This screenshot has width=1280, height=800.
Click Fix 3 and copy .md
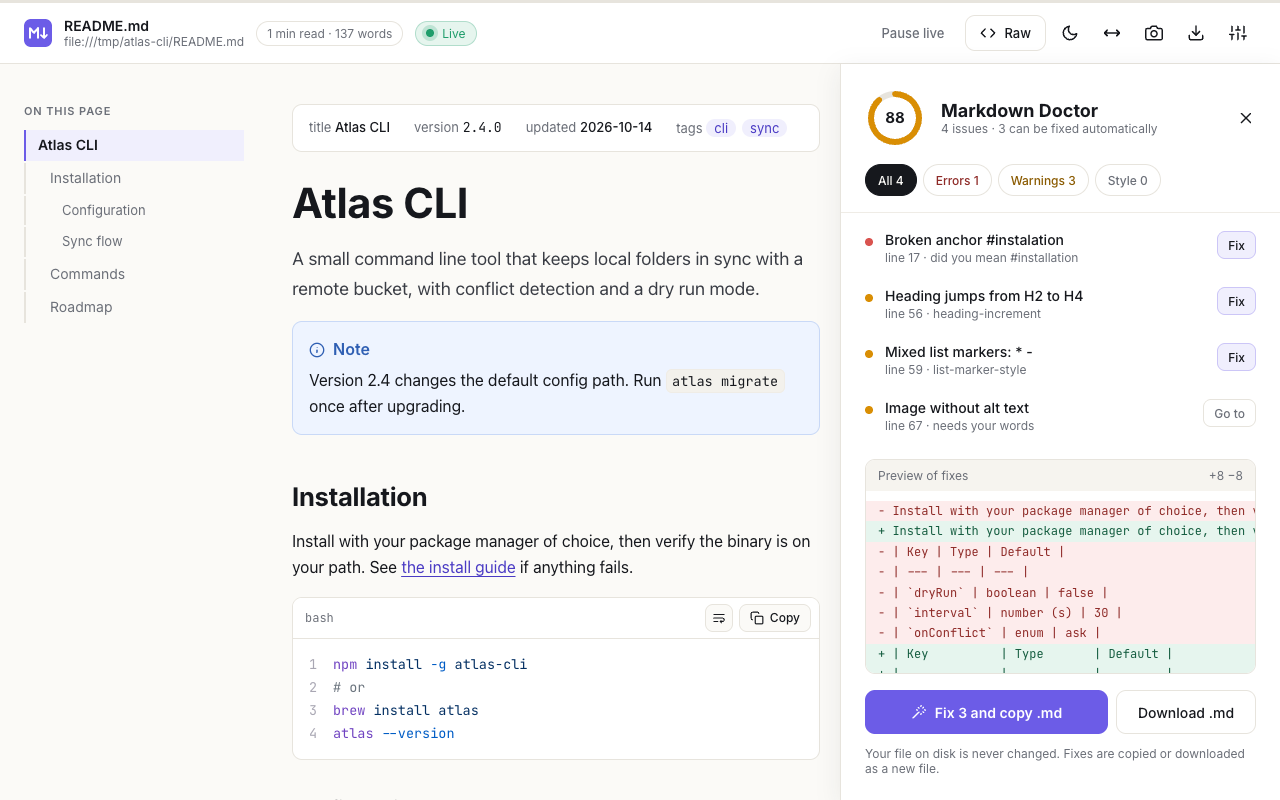[x=986, y=712]
